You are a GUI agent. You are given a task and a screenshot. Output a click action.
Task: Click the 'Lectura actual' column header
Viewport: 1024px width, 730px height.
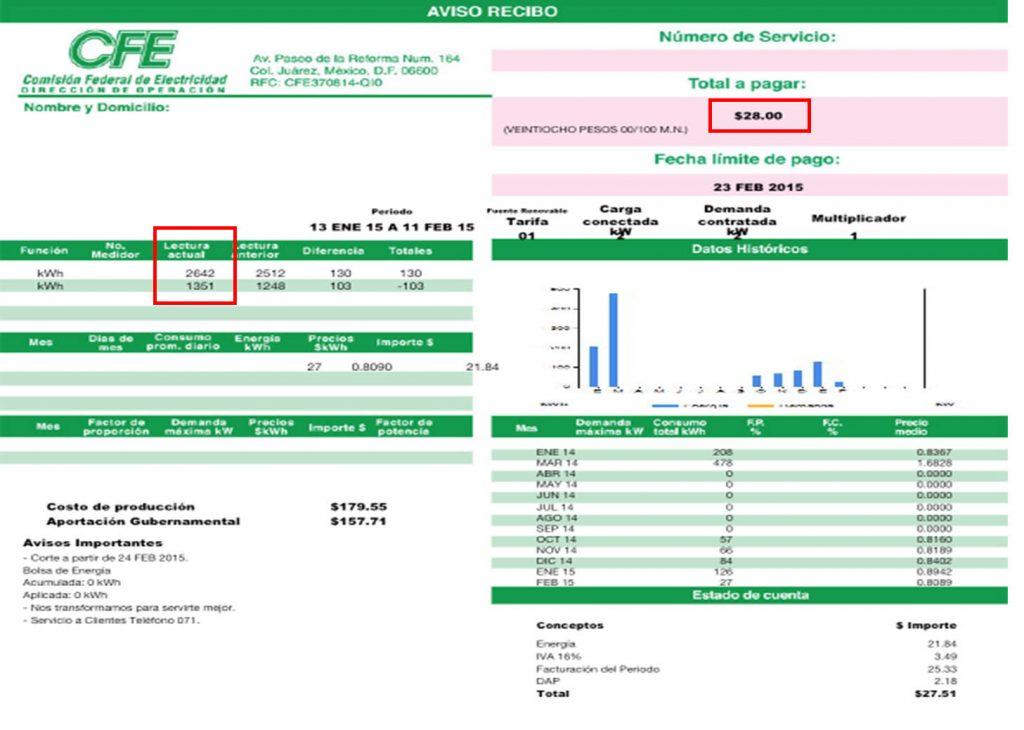coord(186,251)
